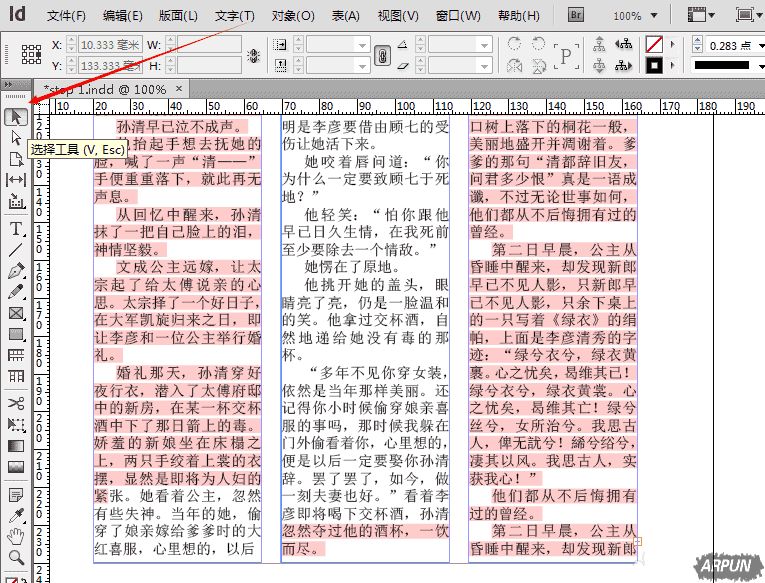Open the 表(A) menu
765x583 pixels.
pos(345,16)
